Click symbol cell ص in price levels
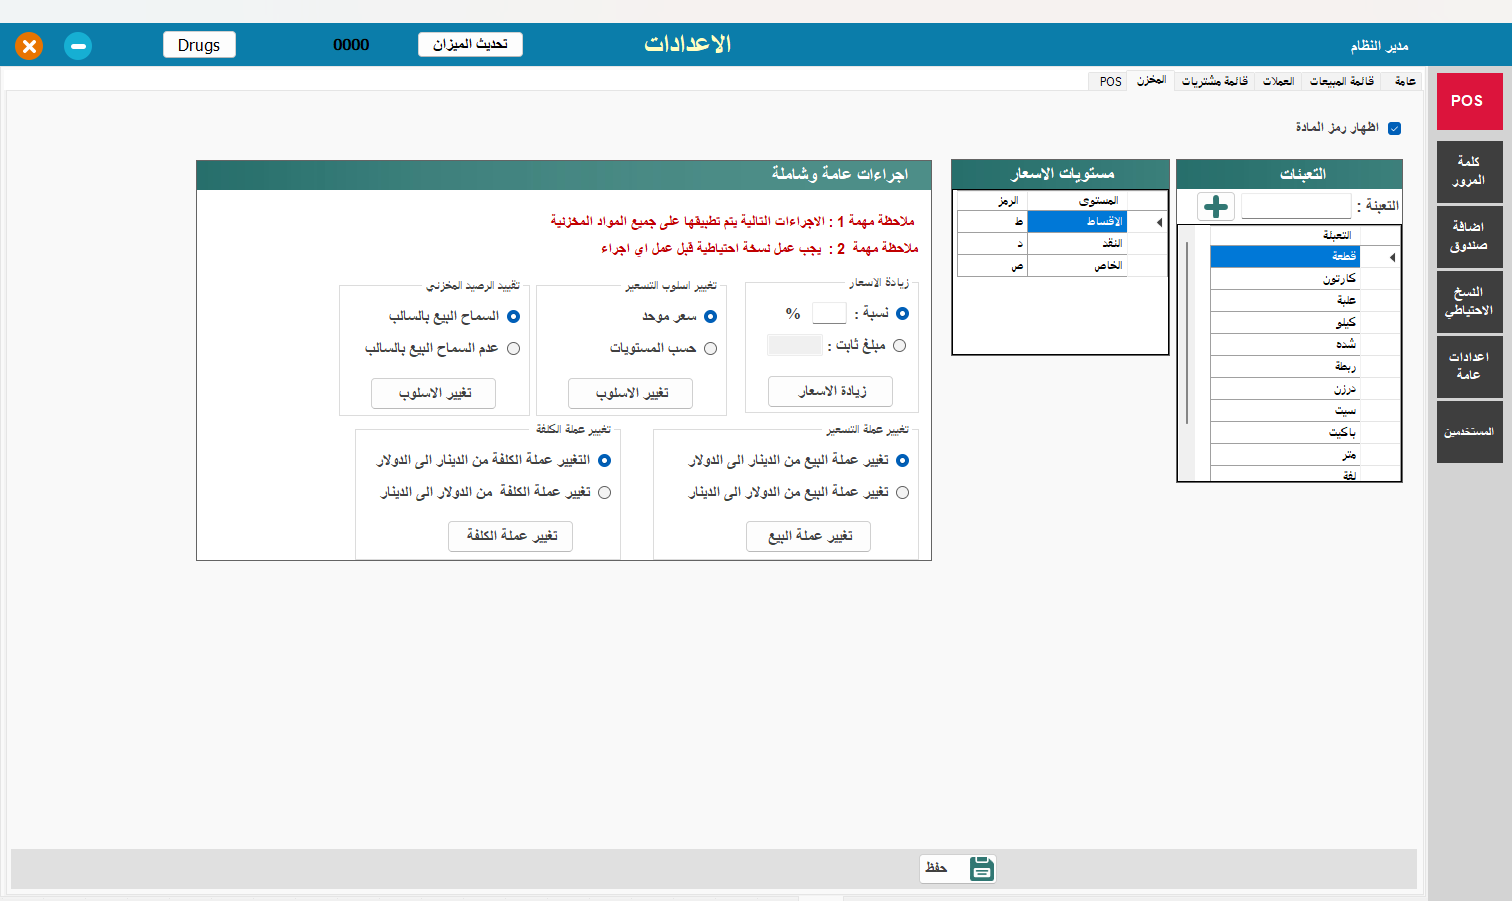 [992, 266]
